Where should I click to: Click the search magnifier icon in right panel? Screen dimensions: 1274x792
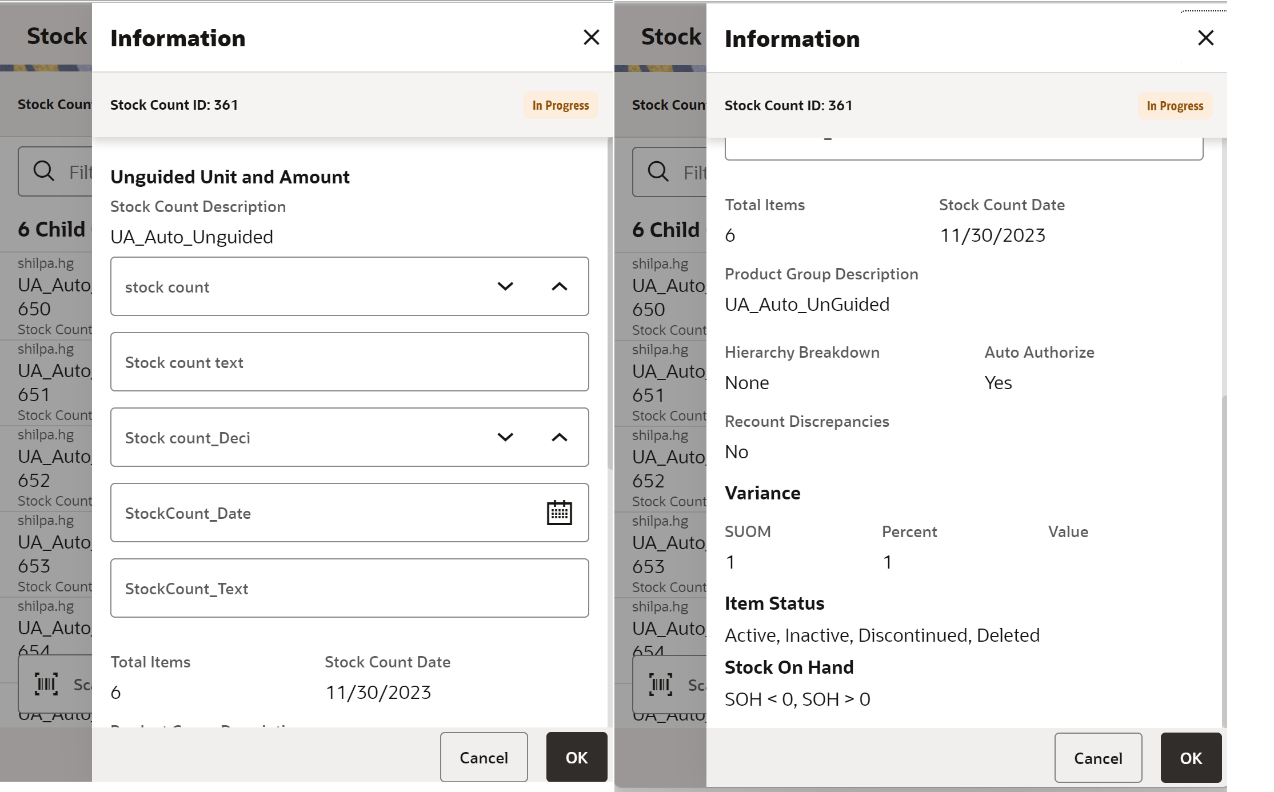tap(658, 172)
